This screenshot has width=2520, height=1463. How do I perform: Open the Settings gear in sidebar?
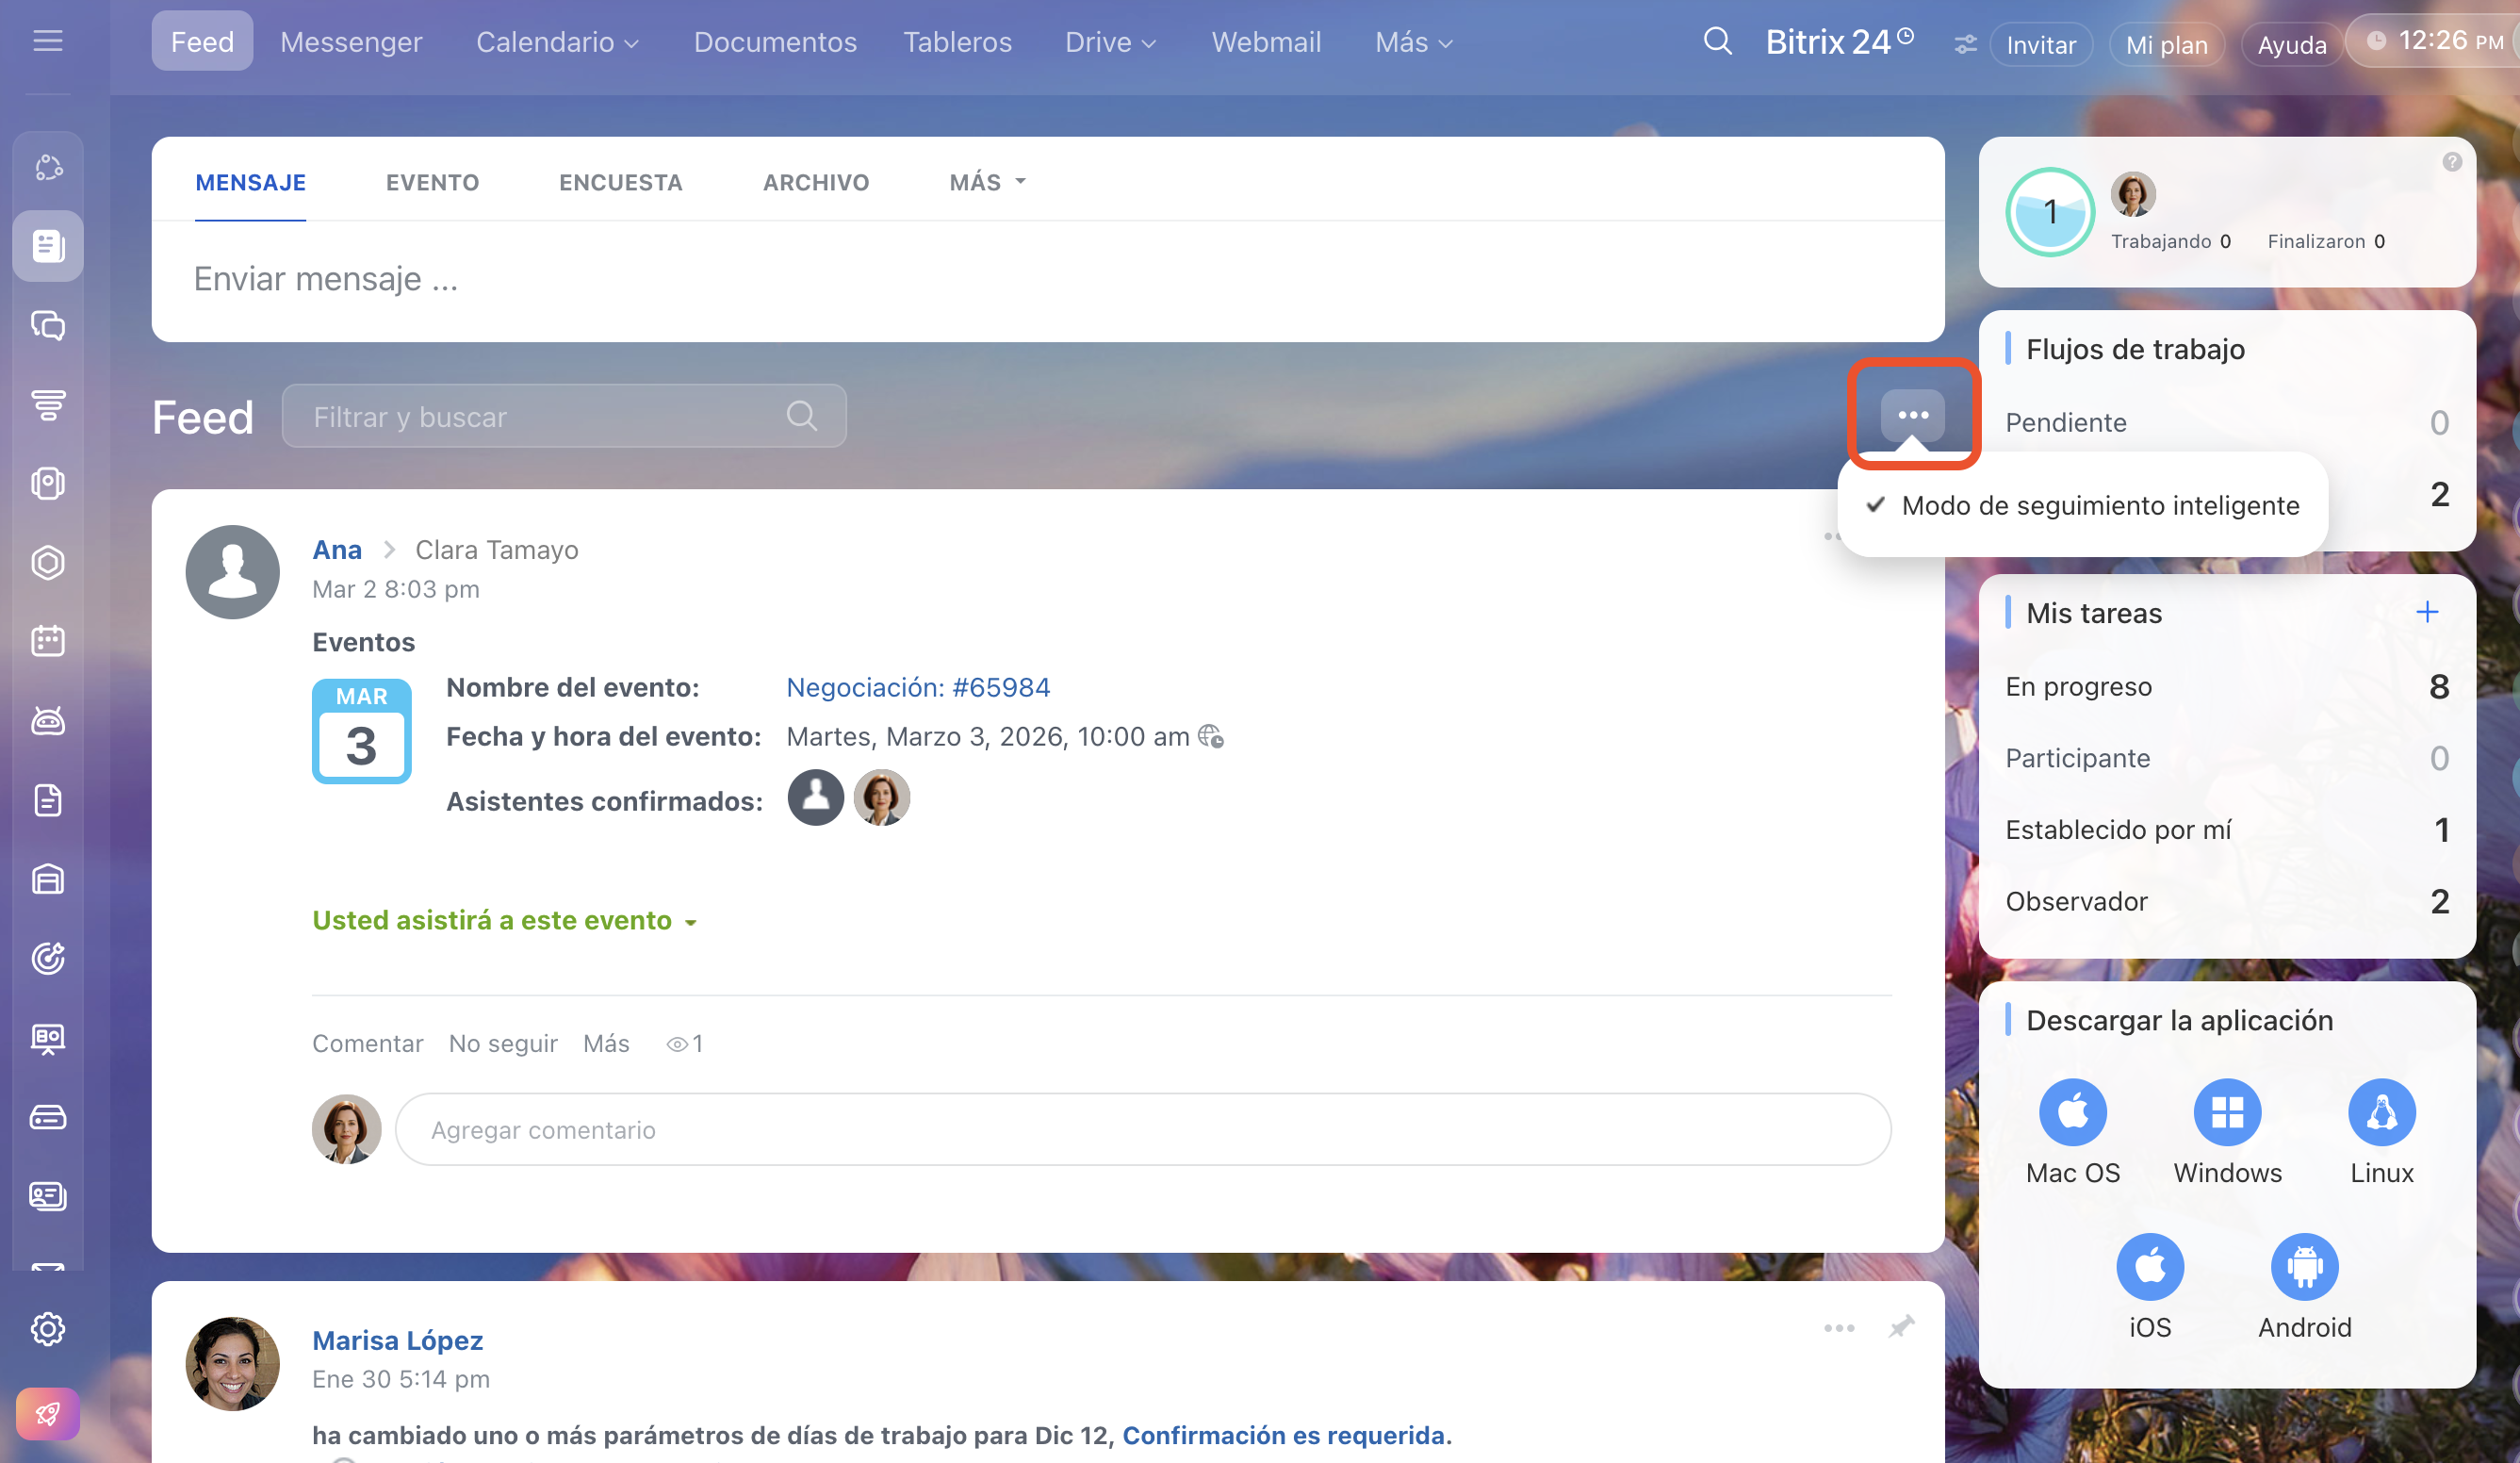click(x=47, y=1329)
